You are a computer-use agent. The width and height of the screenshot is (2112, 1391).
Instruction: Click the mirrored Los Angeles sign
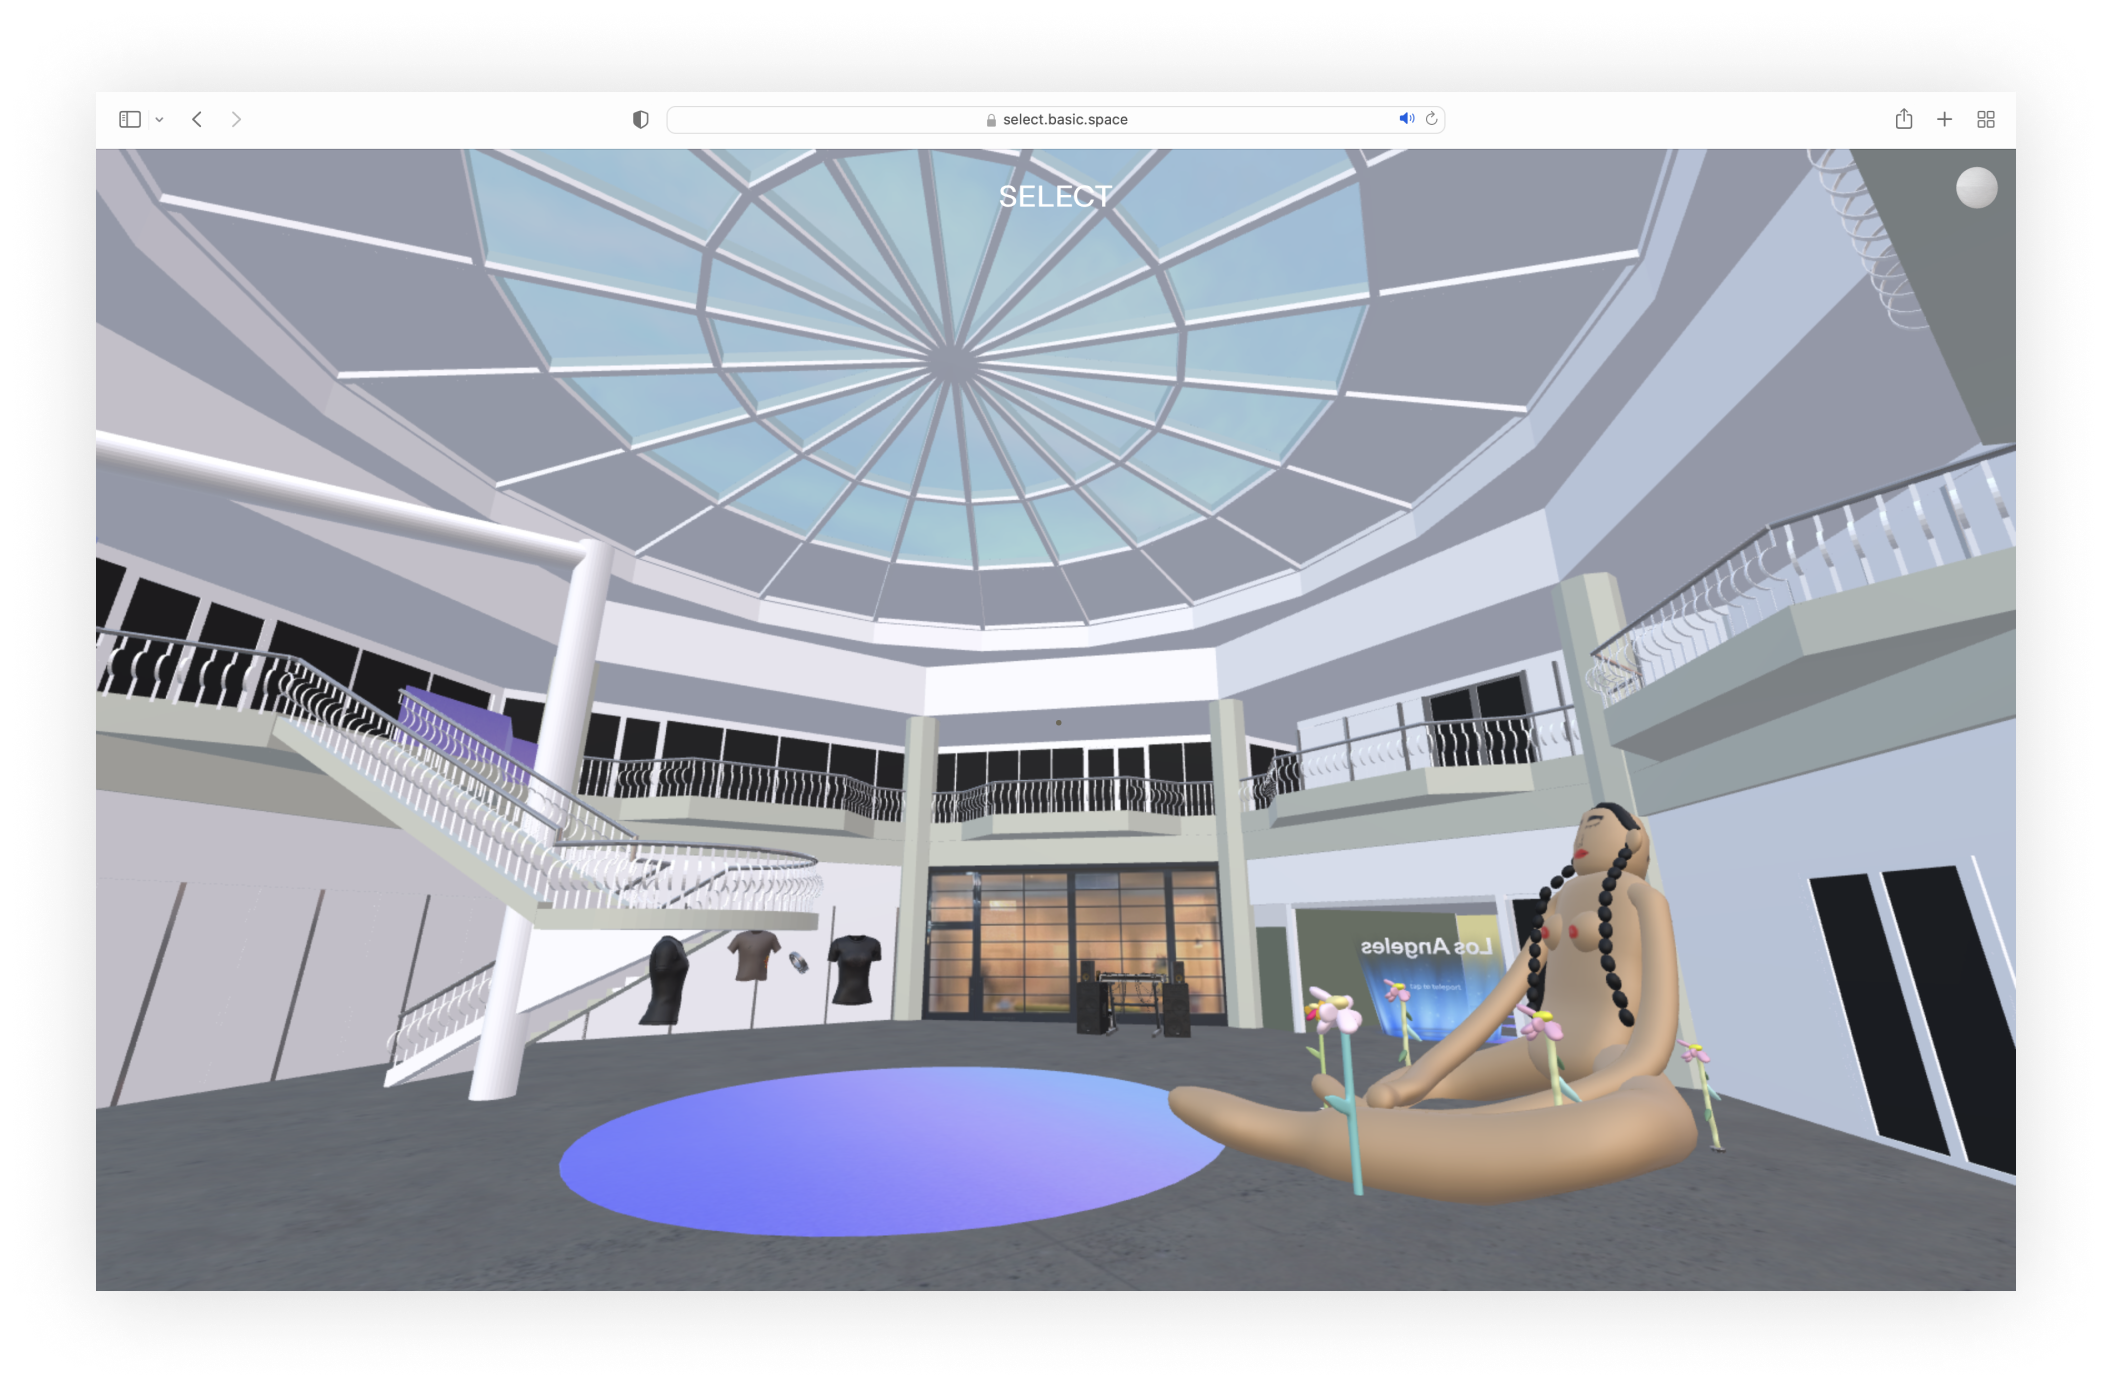click(1426, 946)
